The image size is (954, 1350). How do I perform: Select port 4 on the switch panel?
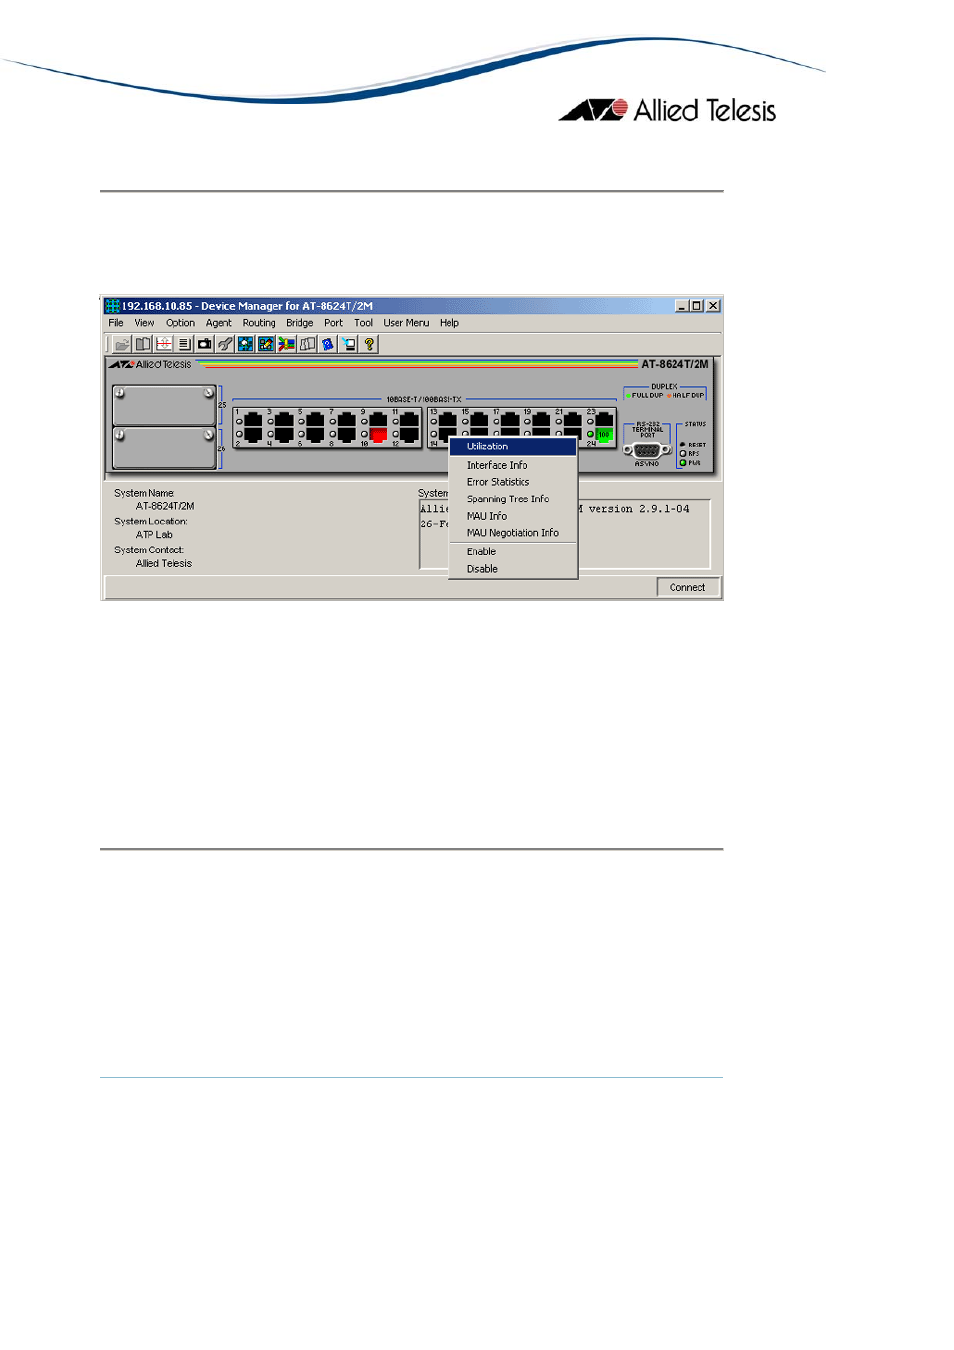click(284, 435)
